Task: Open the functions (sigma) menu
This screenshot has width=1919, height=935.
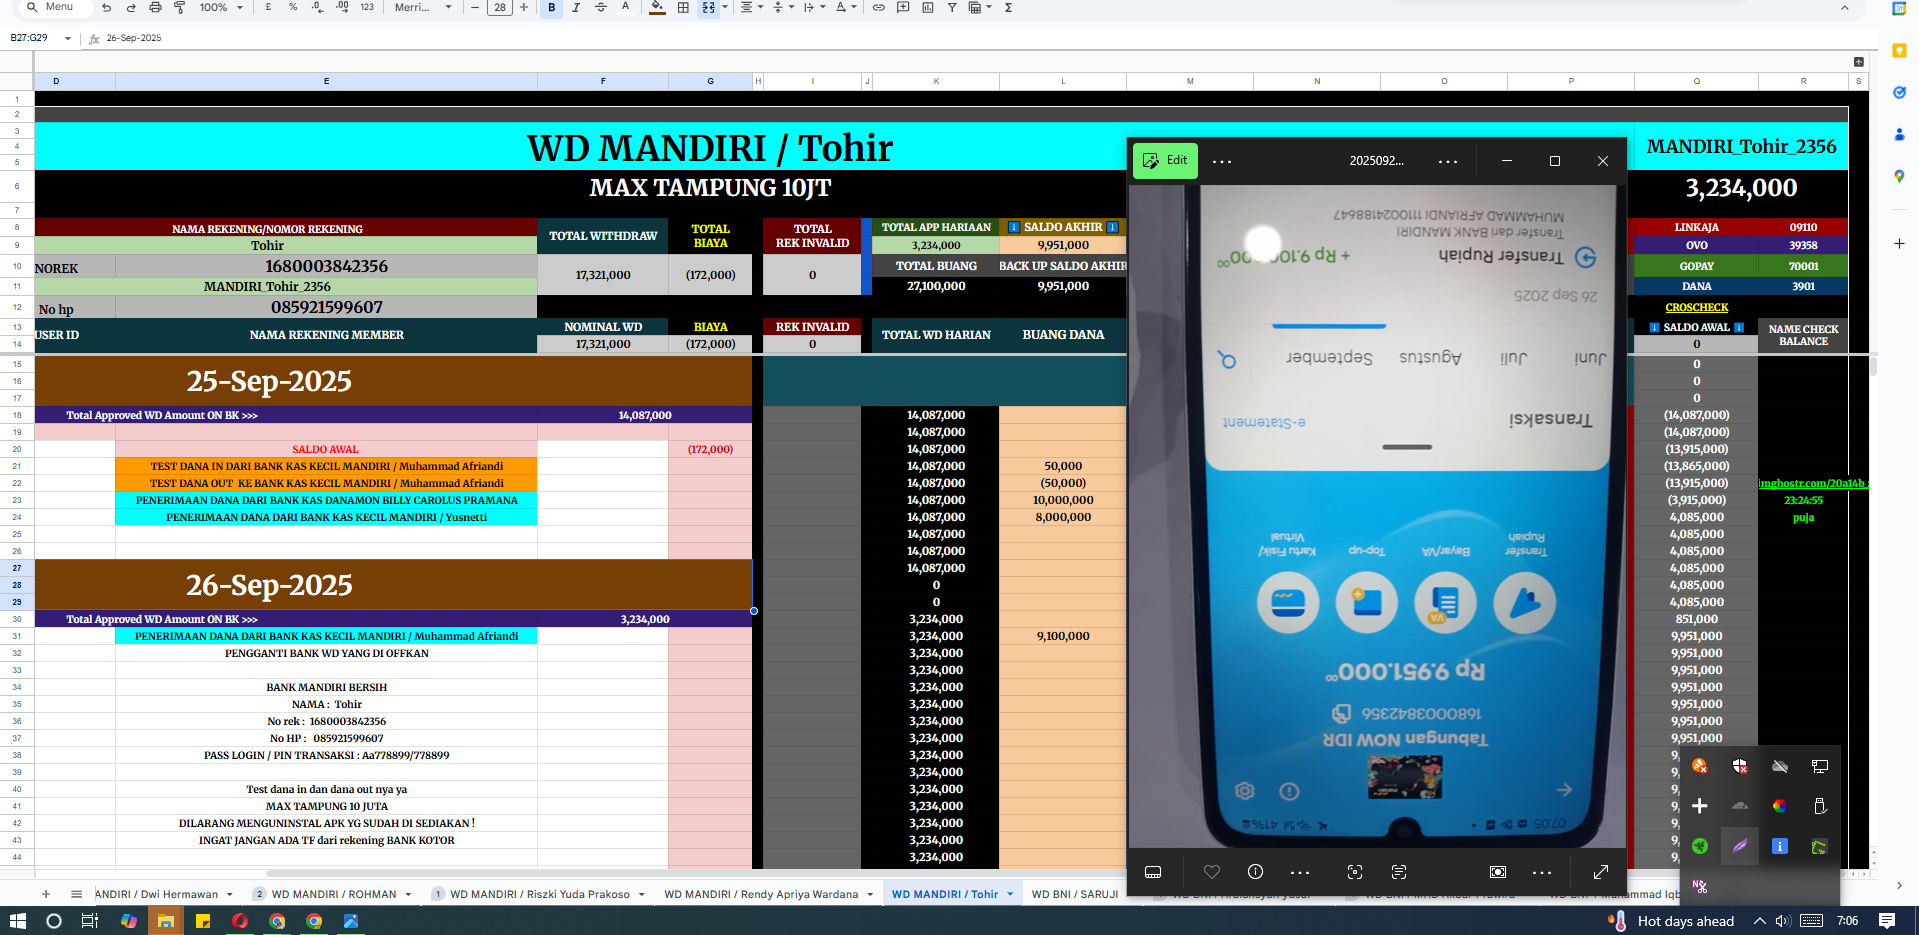Action: tap(1008, 7)
